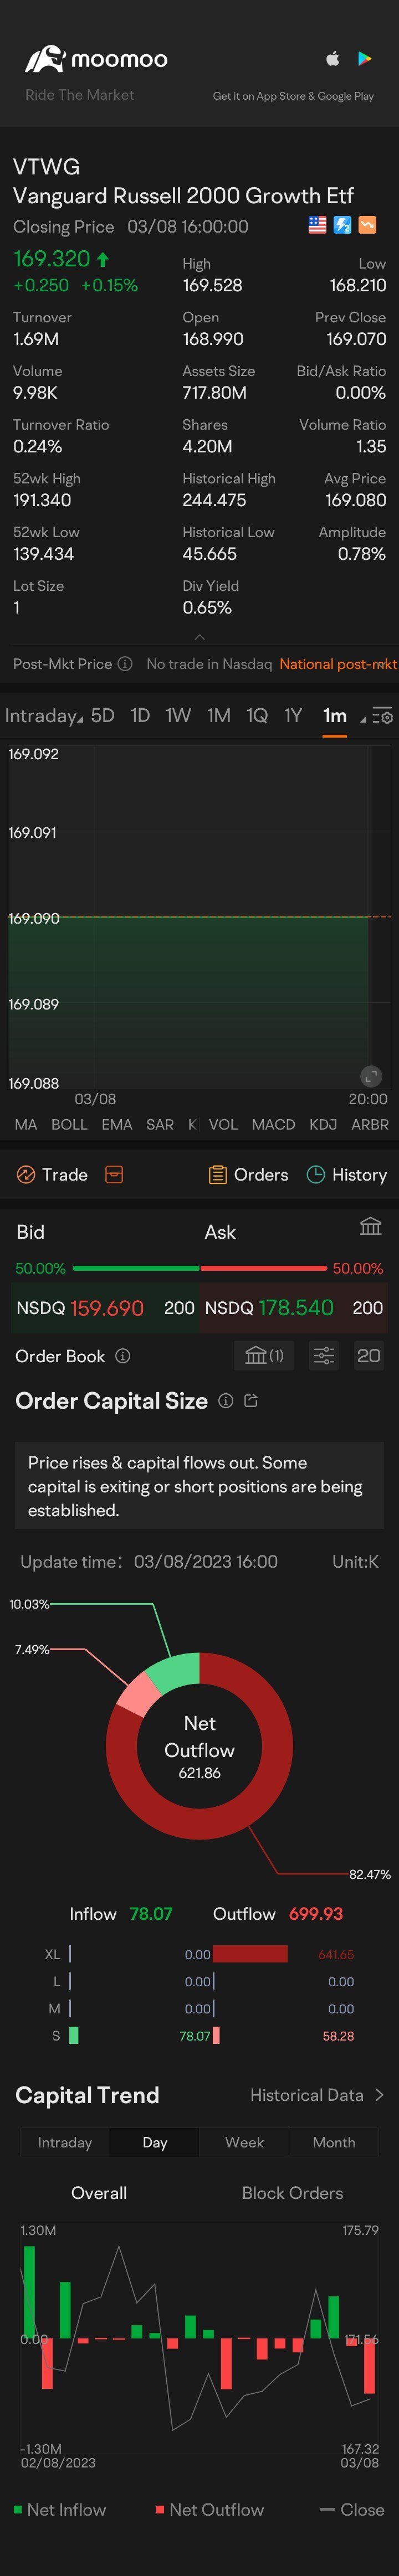Open Historical Data chevron
The height and width of the screenshot is (2576, 399).
pyautogui.click(x=379, y=2095)
